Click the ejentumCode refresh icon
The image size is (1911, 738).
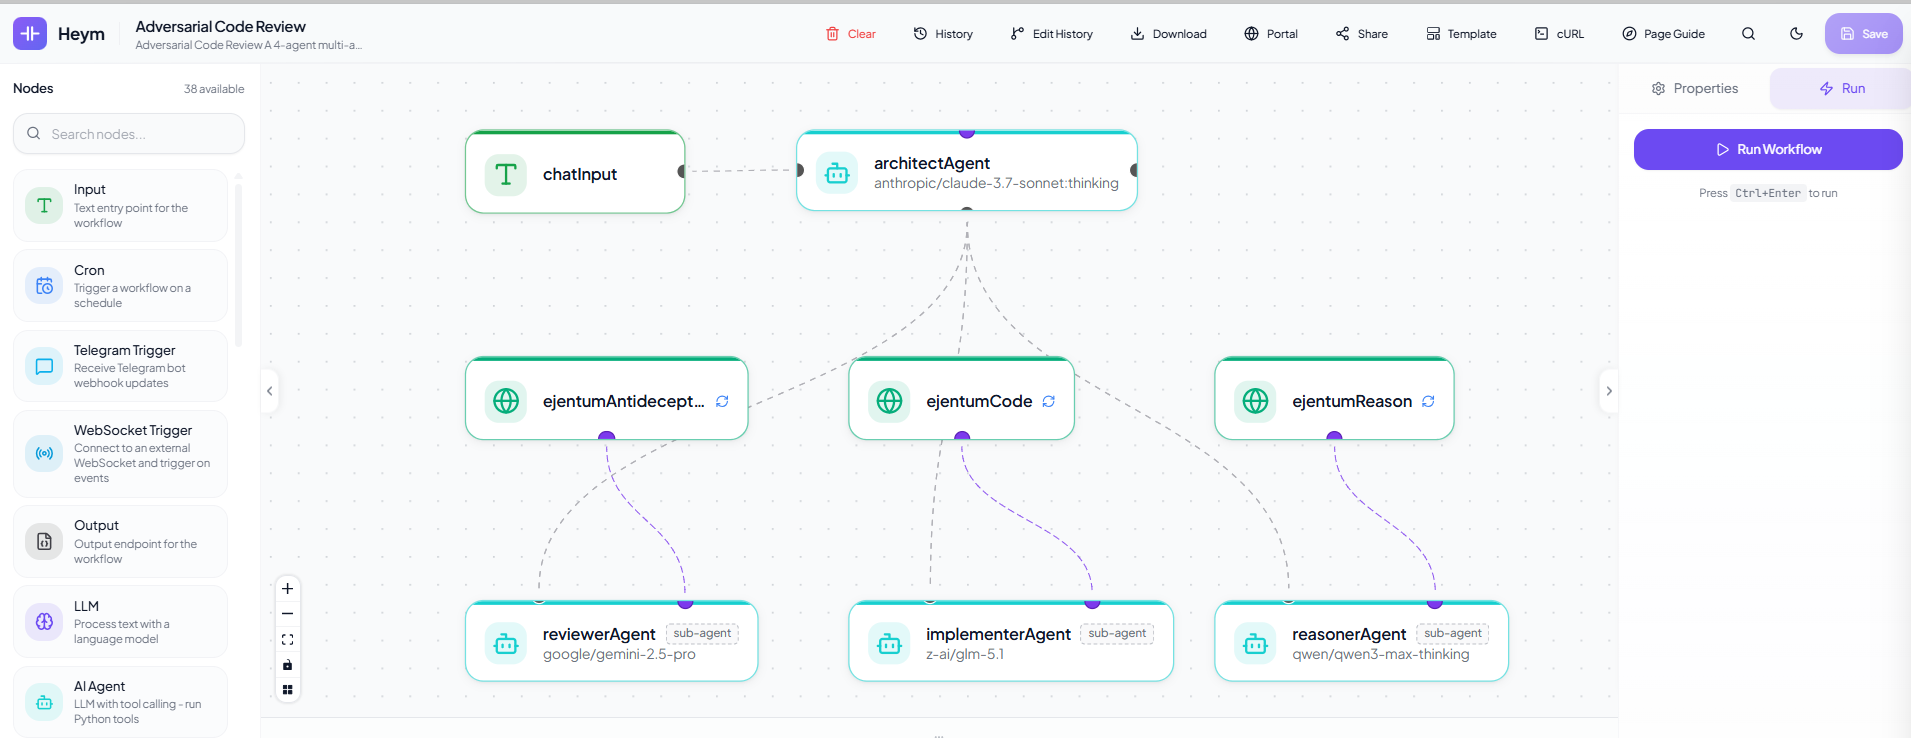(1049, 401)
